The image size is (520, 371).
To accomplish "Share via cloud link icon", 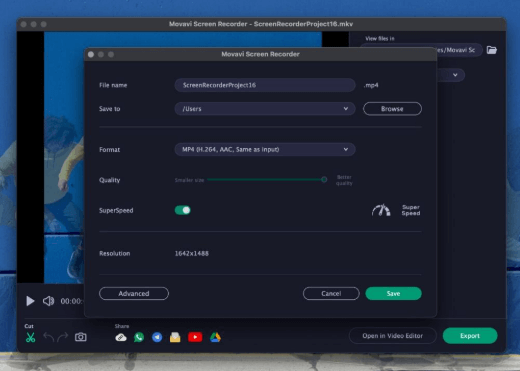I will coord(121,338).
